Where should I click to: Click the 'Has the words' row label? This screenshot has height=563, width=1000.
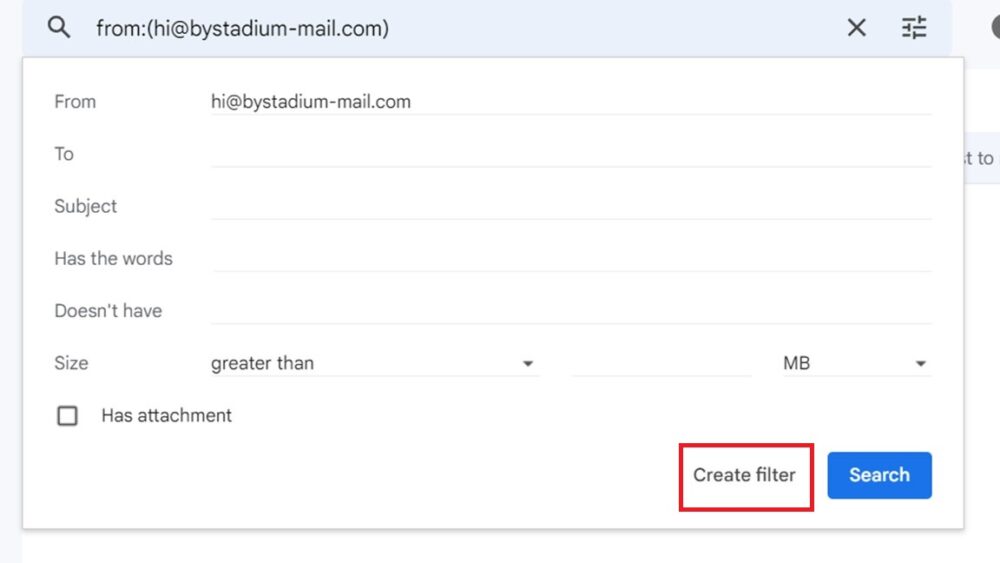[113, 259]
